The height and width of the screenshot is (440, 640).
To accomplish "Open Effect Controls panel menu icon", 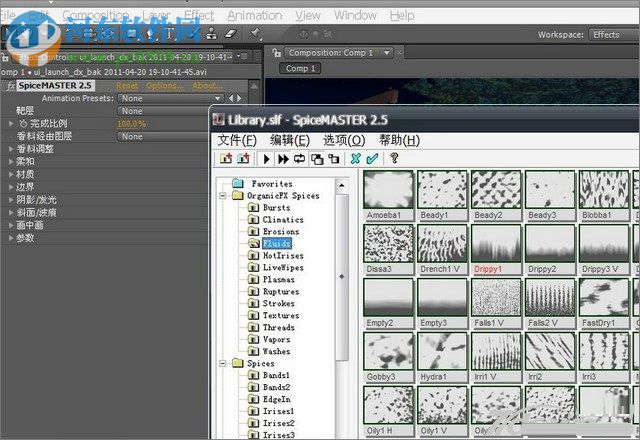I will (x=242, y=57).
